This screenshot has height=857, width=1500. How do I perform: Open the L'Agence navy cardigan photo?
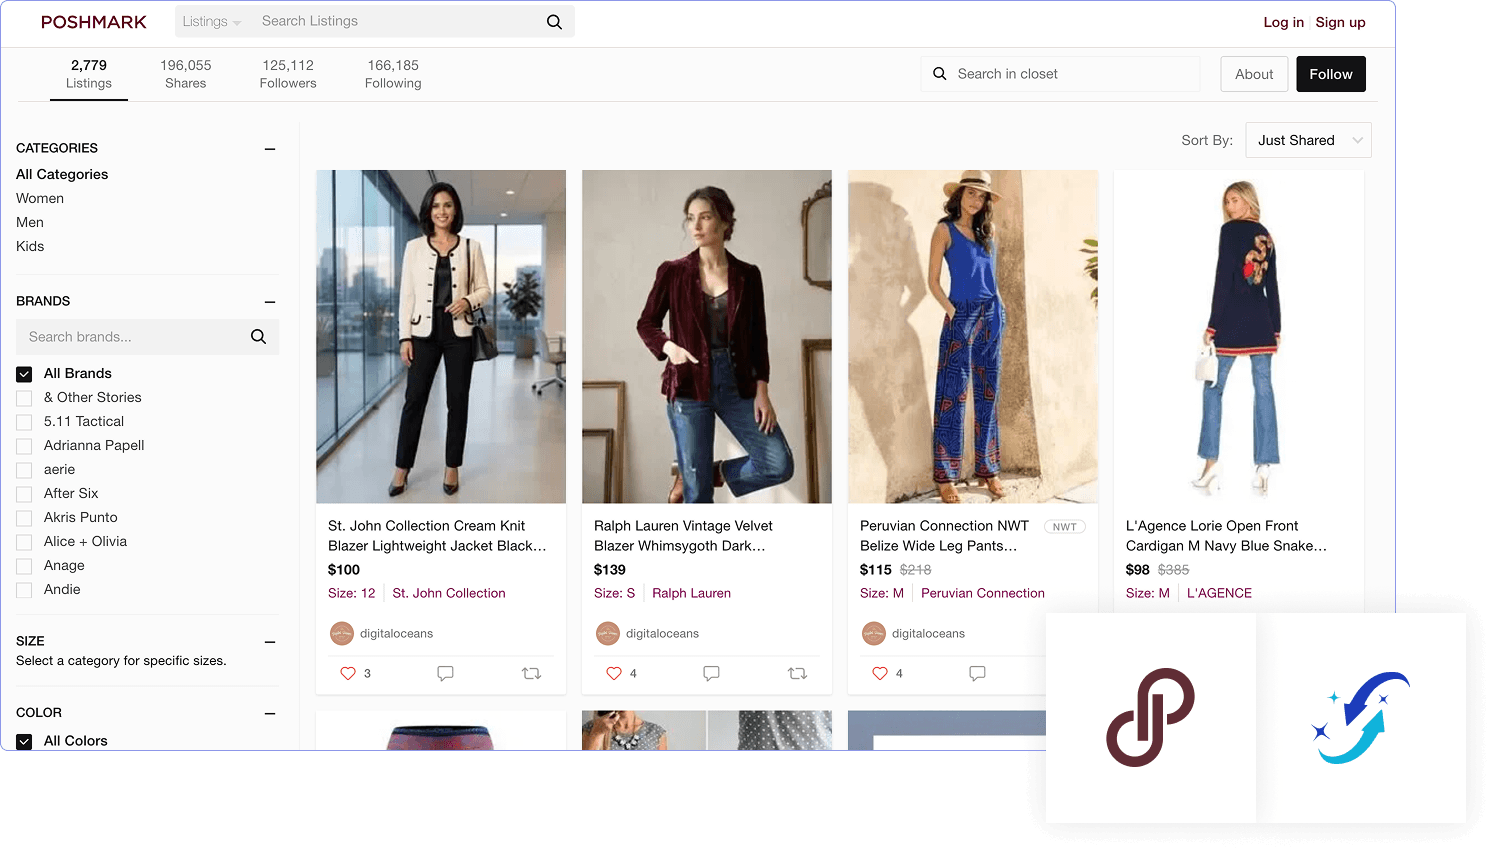1239,337
